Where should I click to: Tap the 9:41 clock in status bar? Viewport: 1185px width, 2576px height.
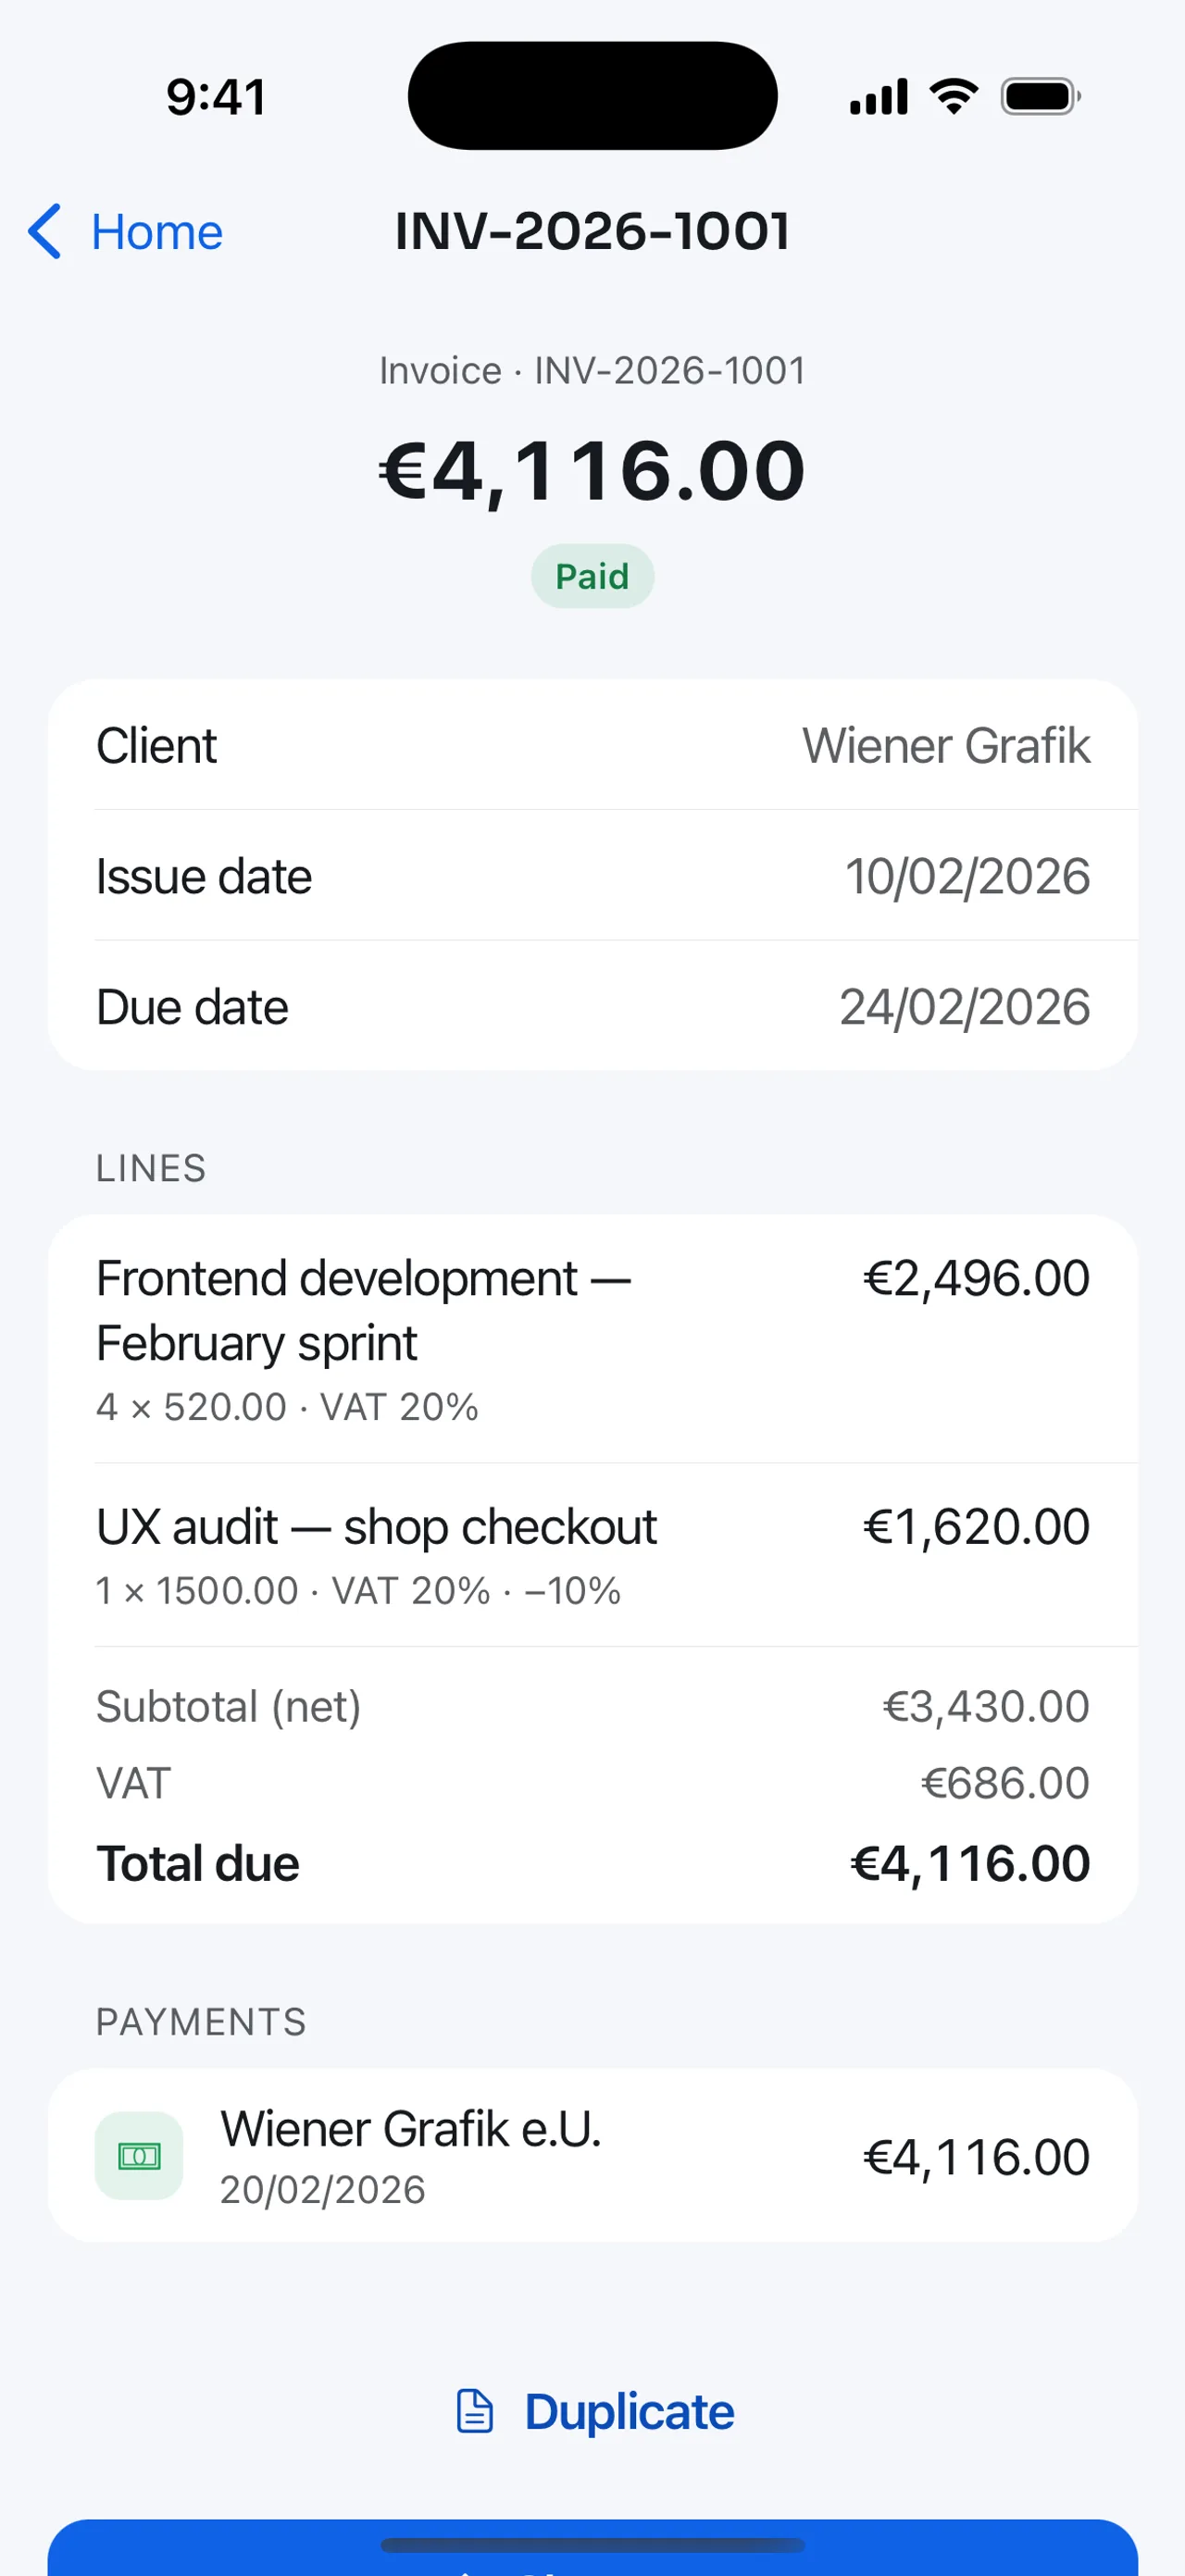(216, 97)
